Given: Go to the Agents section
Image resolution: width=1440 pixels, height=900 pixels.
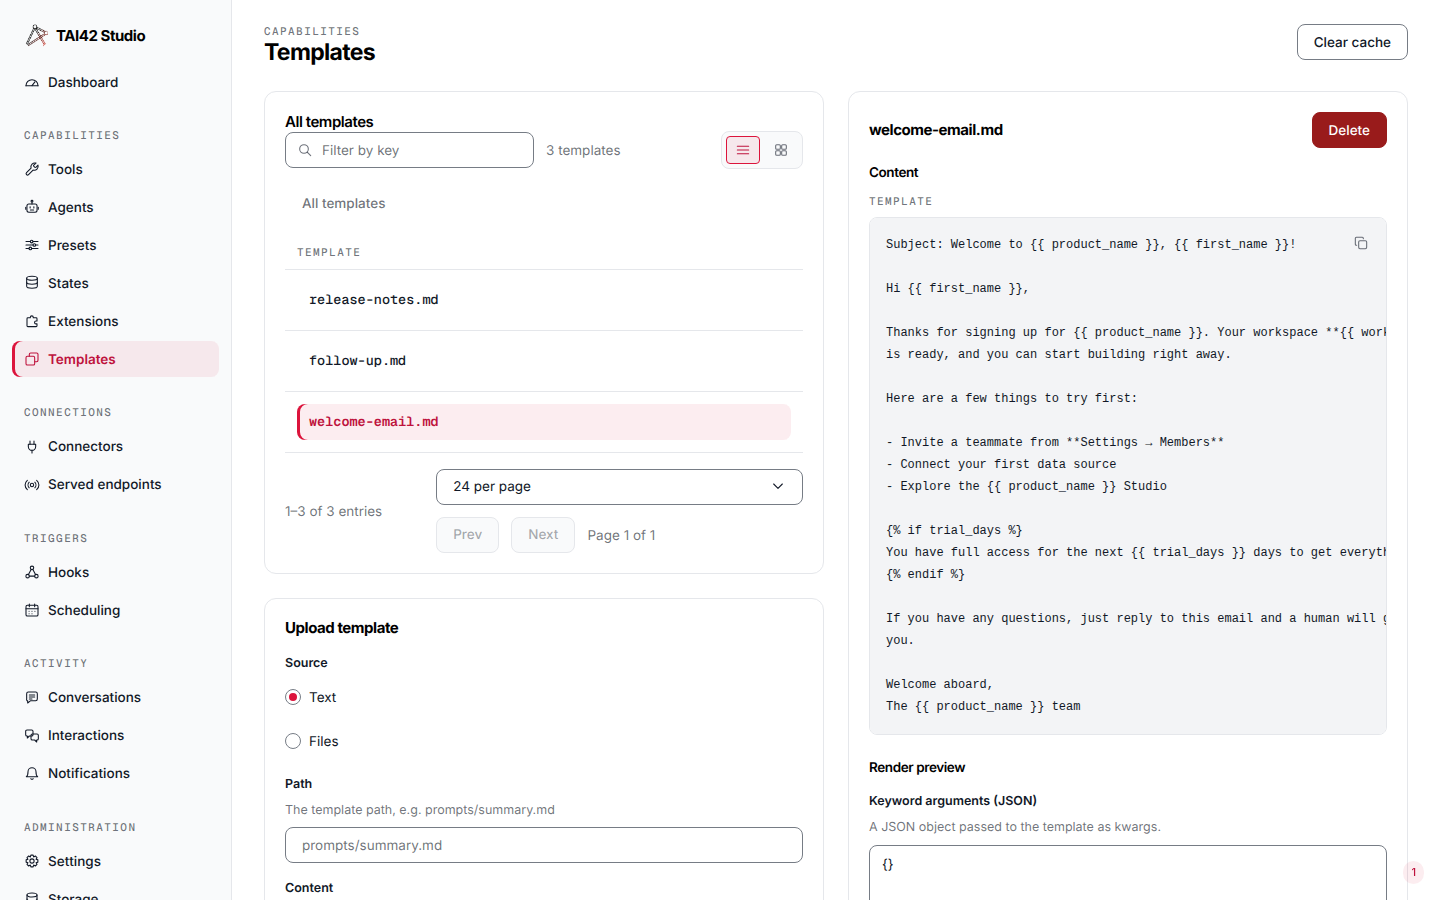Looking at the screenshot, I should coord(116,208).
